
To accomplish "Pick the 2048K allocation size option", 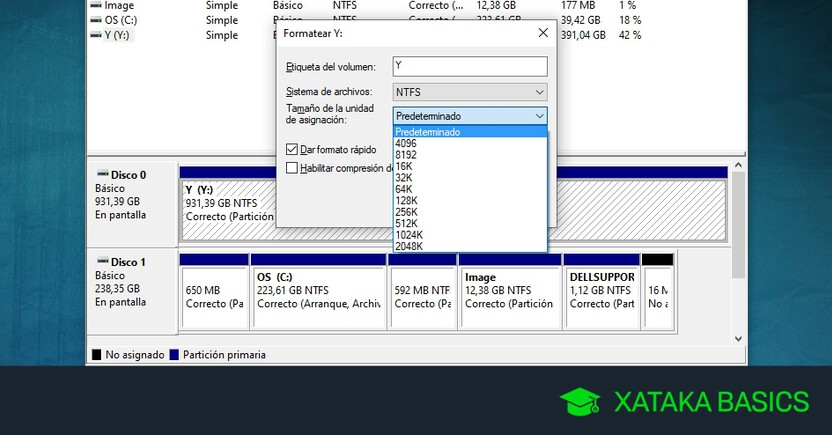I will [x=409, y=245].
